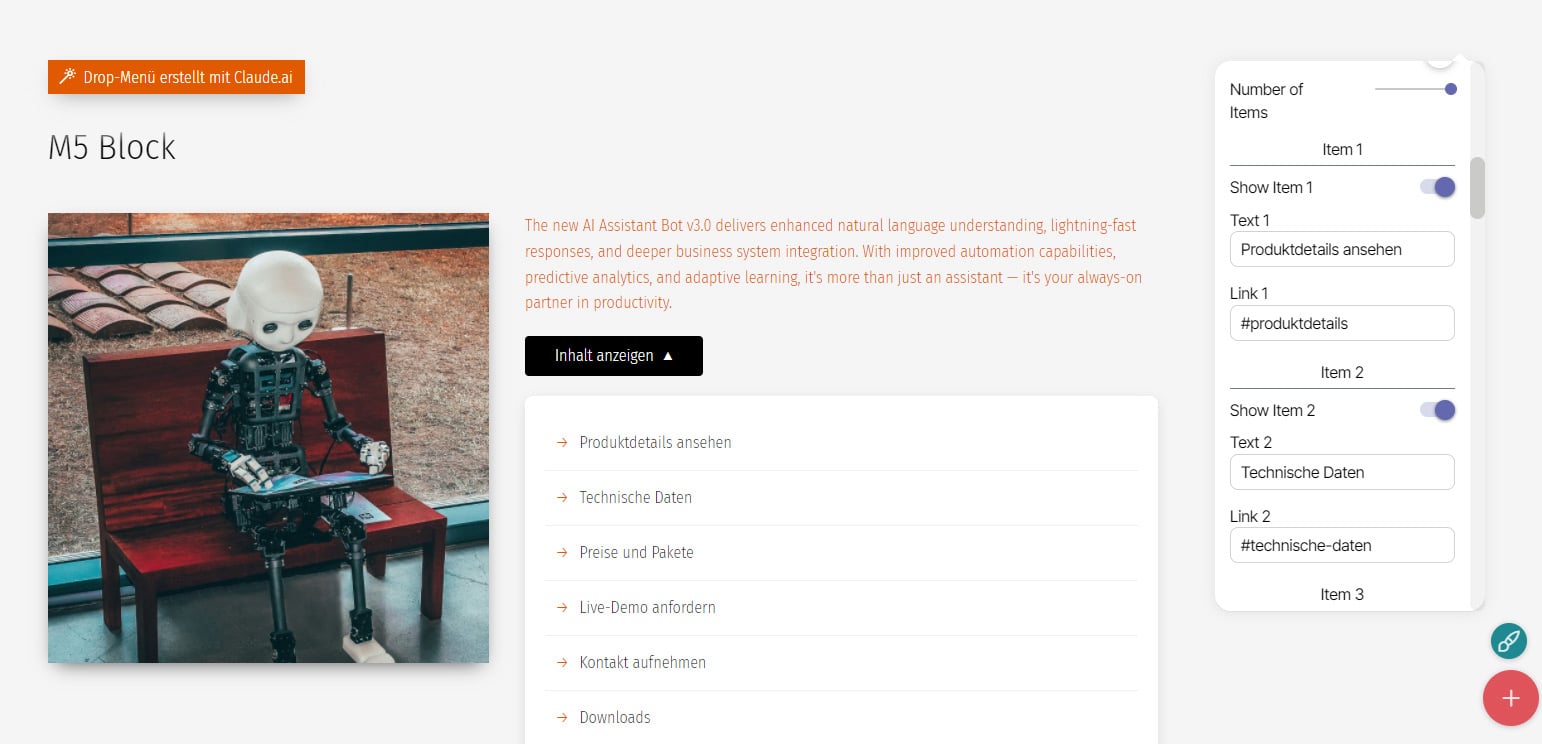1542x744 pixels.
Task: Click the red plus add-block button
Action: (x=1510, y=698)
